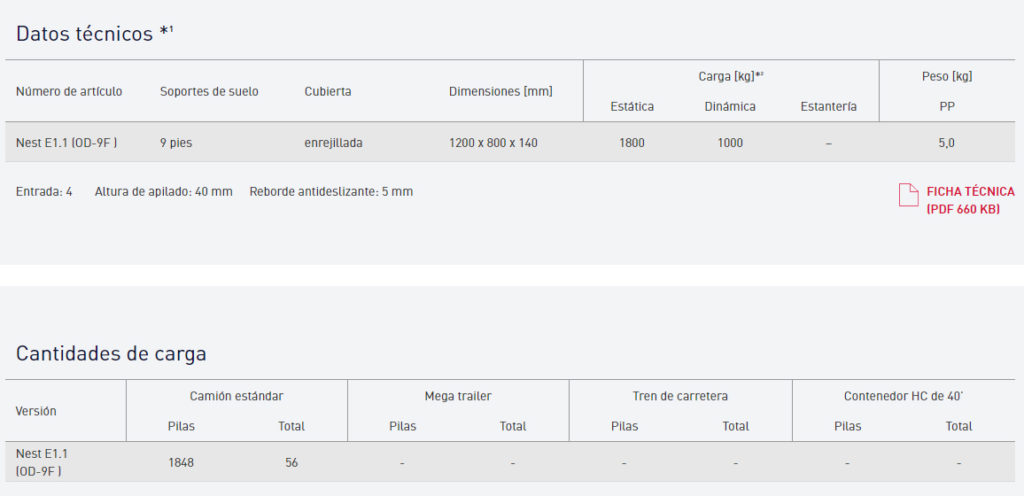Select the Nest E1.1 technical data row
The height and width of the screenshot is (496, 1024).
pyautogui.click(x=67, y=143)
